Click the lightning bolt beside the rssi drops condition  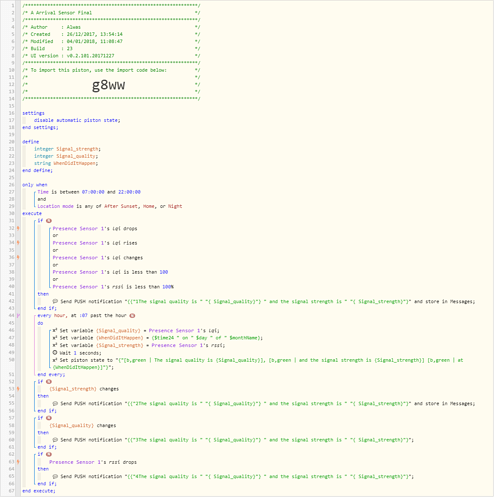pyautogui.click(x=18, y=462)
